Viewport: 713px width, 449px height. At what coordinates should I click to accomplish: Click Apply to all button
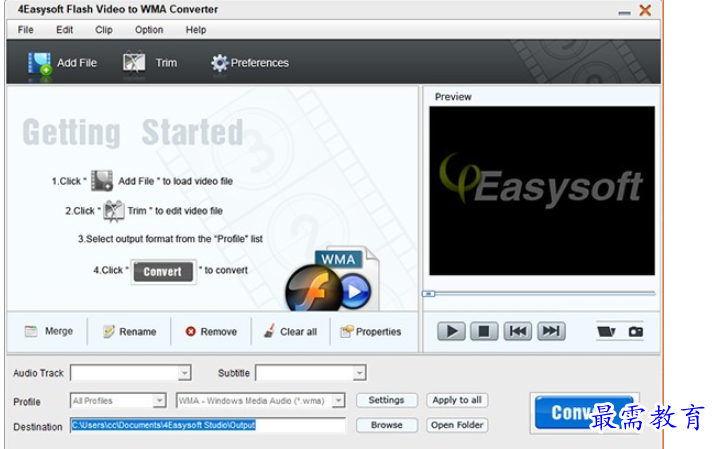coord(457,400)
